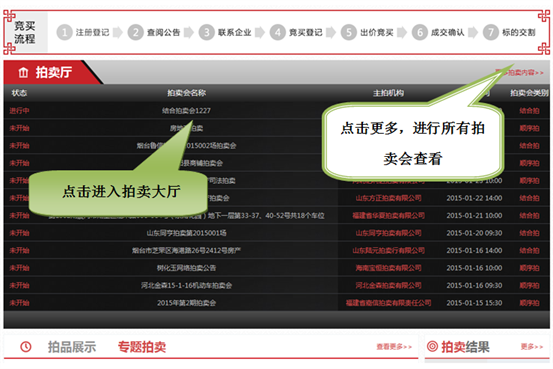Click the clock icon beside 拍品展示
Screen dimensions: 553x369
(x=26, y=347)
